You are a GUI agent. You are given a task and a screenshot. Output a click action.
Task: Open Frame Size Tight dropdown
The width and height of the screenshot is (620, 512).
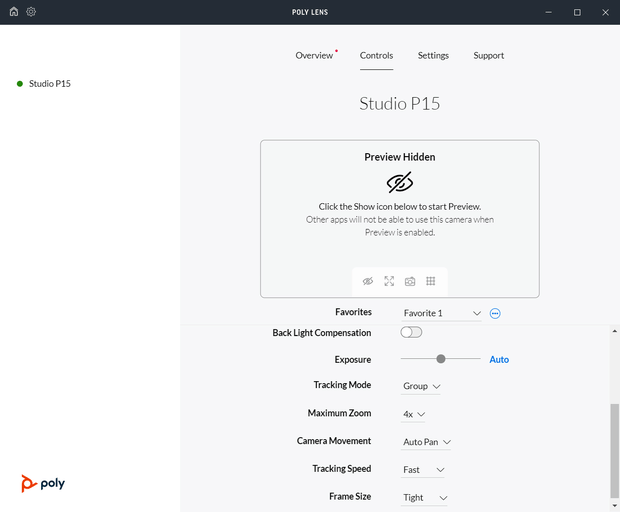point(425,497)
